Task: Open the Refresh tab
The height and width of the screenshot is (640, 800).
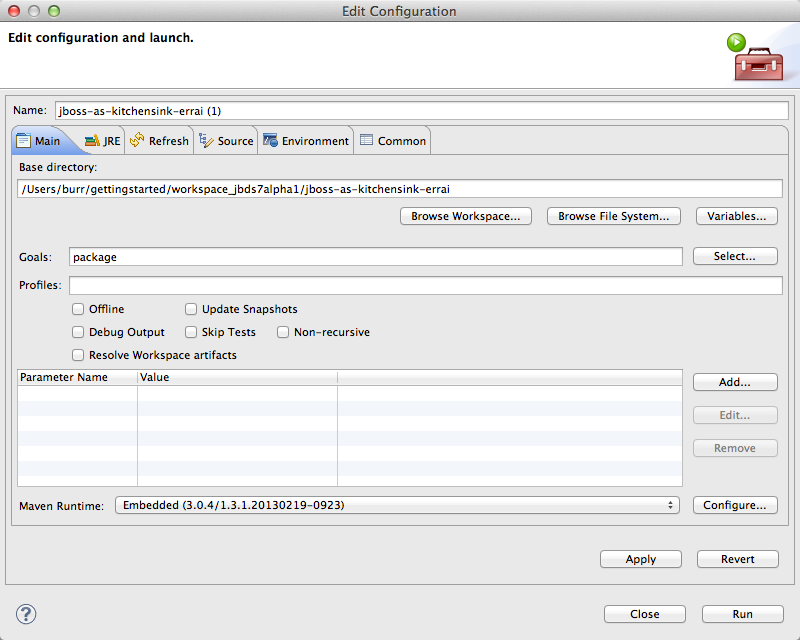Action: (x=159, y=141)
